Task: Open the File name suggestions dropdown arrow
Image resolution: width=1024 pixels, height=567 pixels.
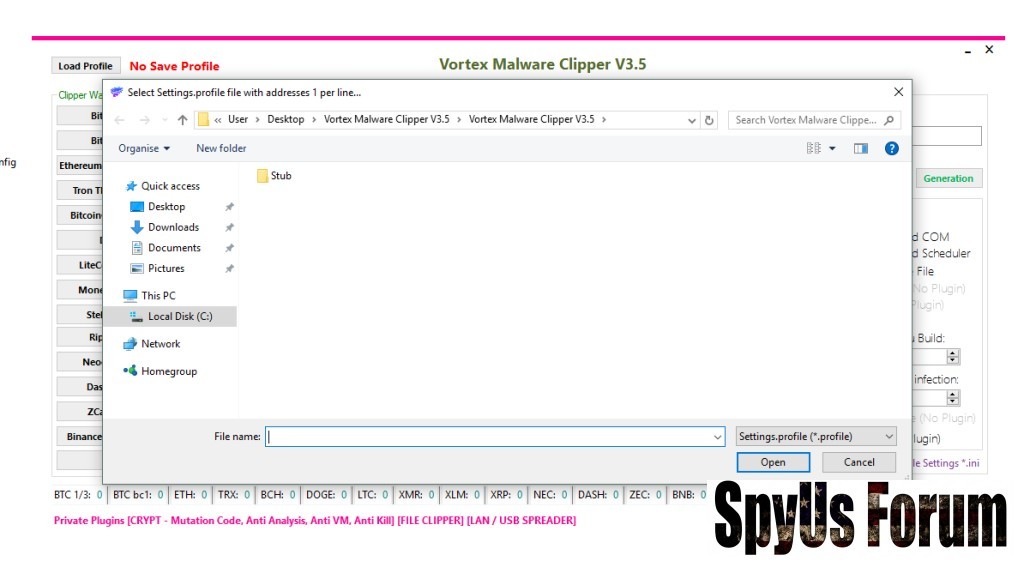Action: coord(717,437)
